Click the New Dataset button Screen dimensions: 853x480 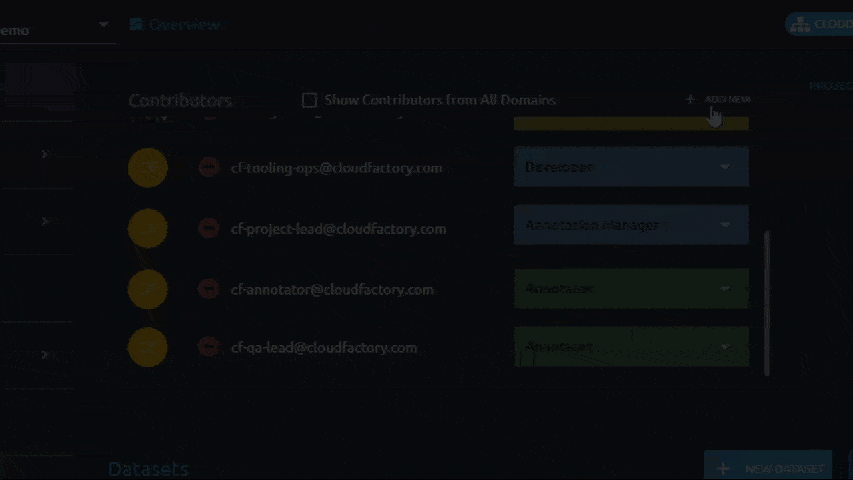pos(768,467)
